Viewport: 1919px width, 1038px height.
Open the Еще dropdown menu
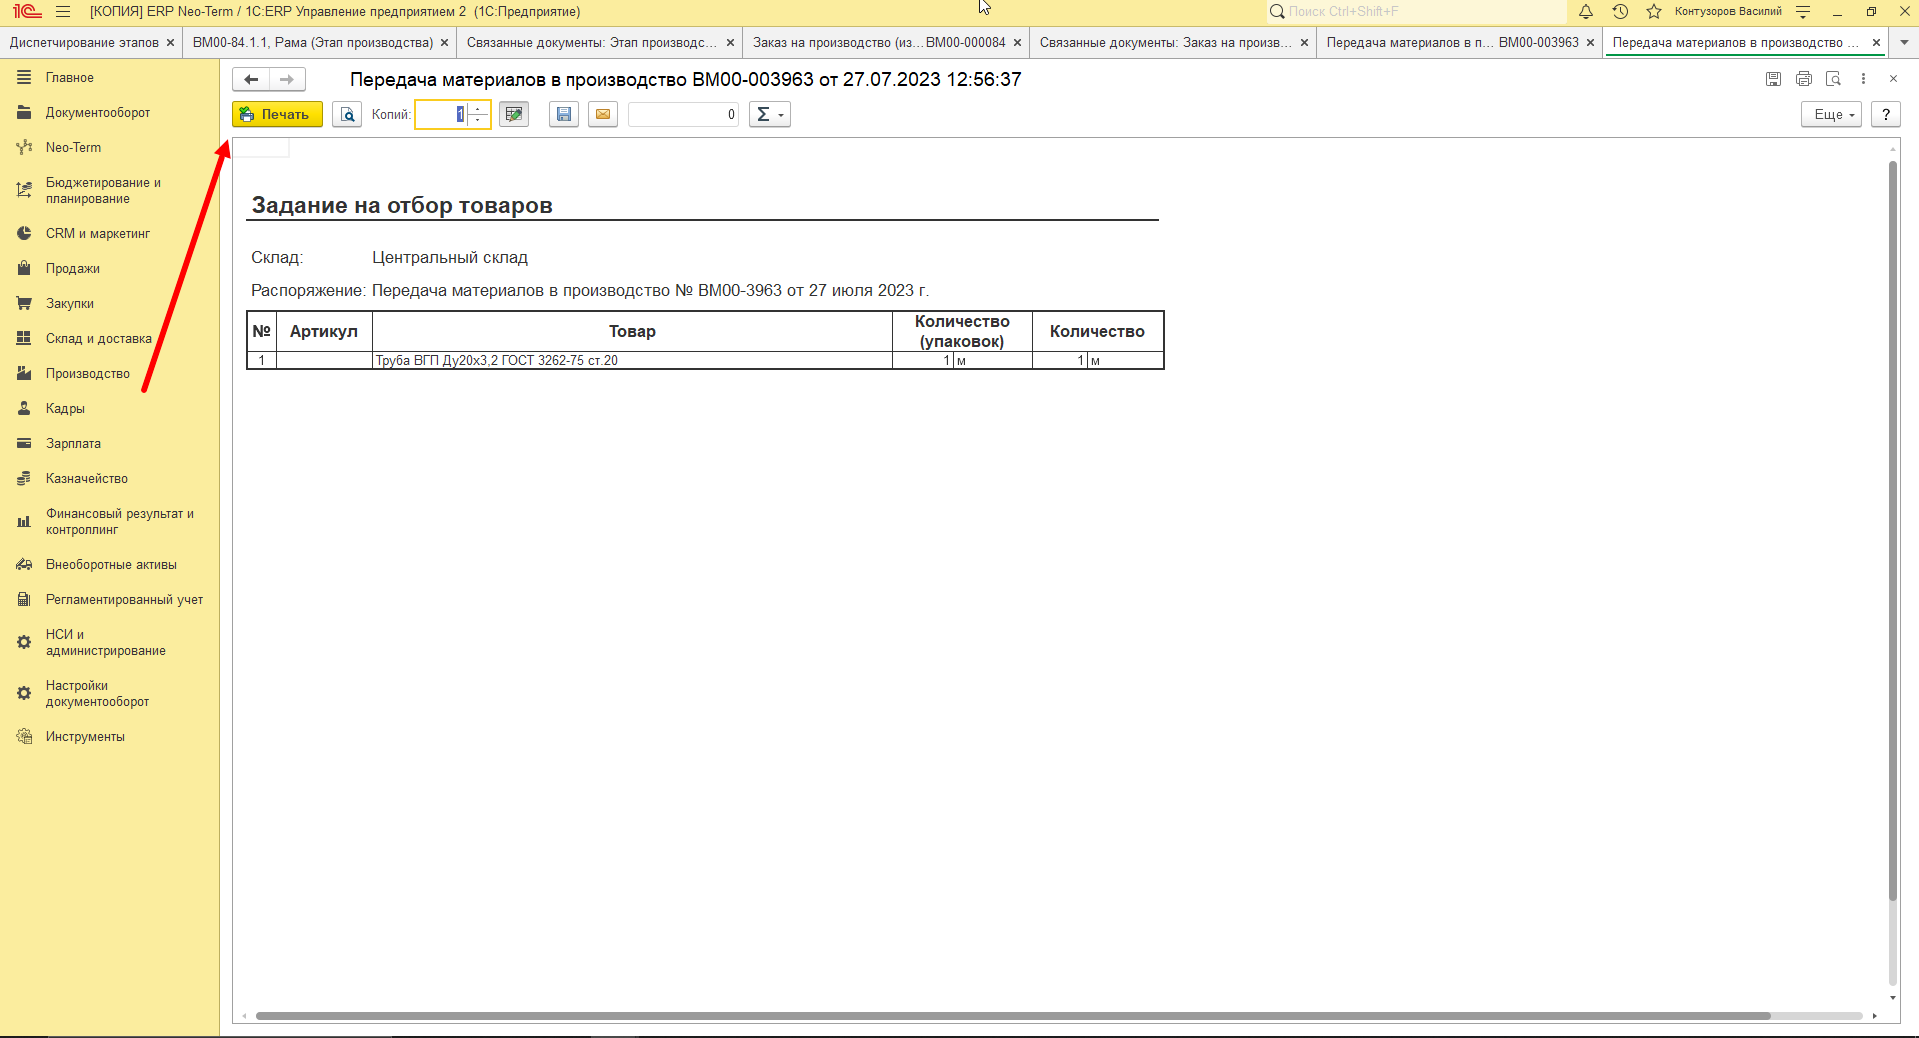[x=1831, y=114]
